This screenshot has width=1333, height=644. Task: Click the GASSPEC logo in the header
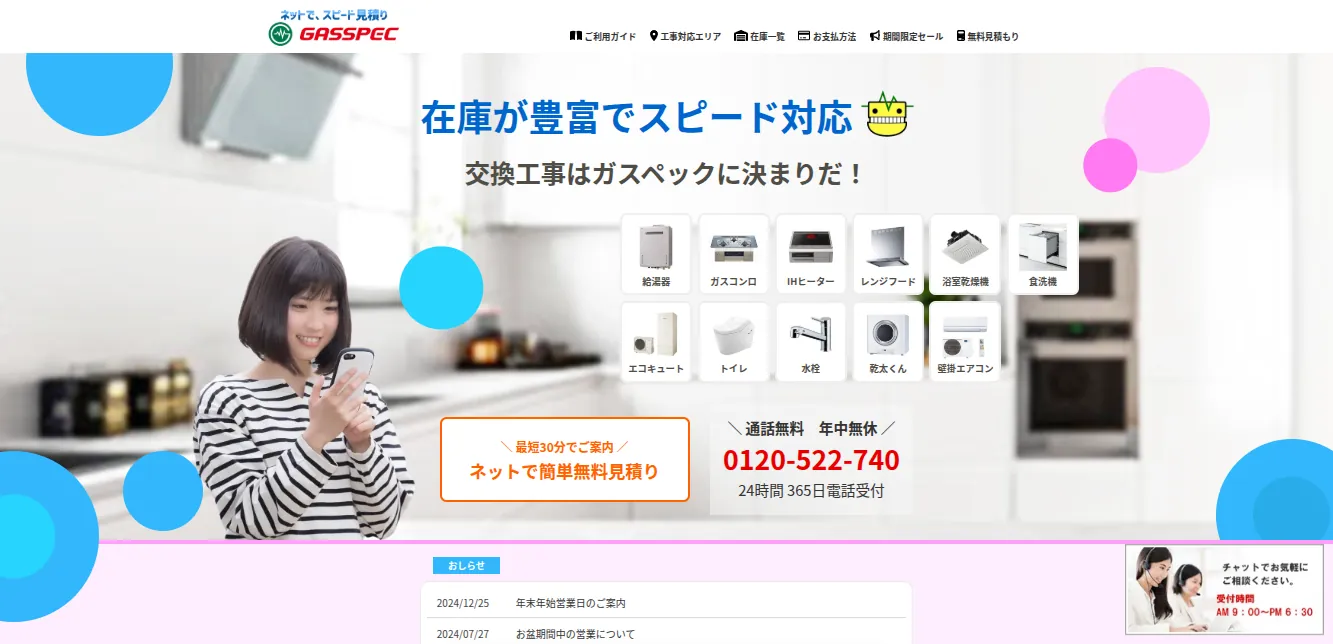pos(334,27)
